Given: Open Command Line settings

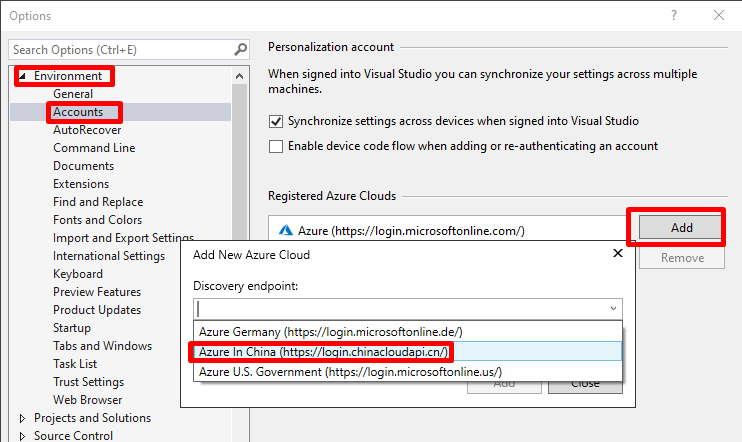Looking at the screenshot, I should (x=94, y=148).
